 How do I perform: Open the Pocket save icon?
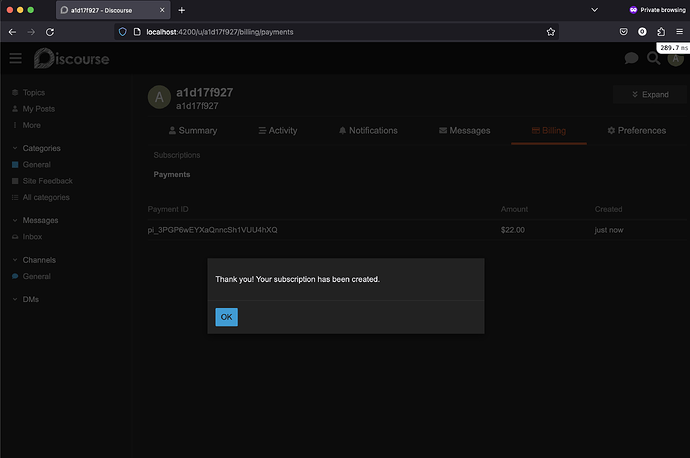(624, 32)
